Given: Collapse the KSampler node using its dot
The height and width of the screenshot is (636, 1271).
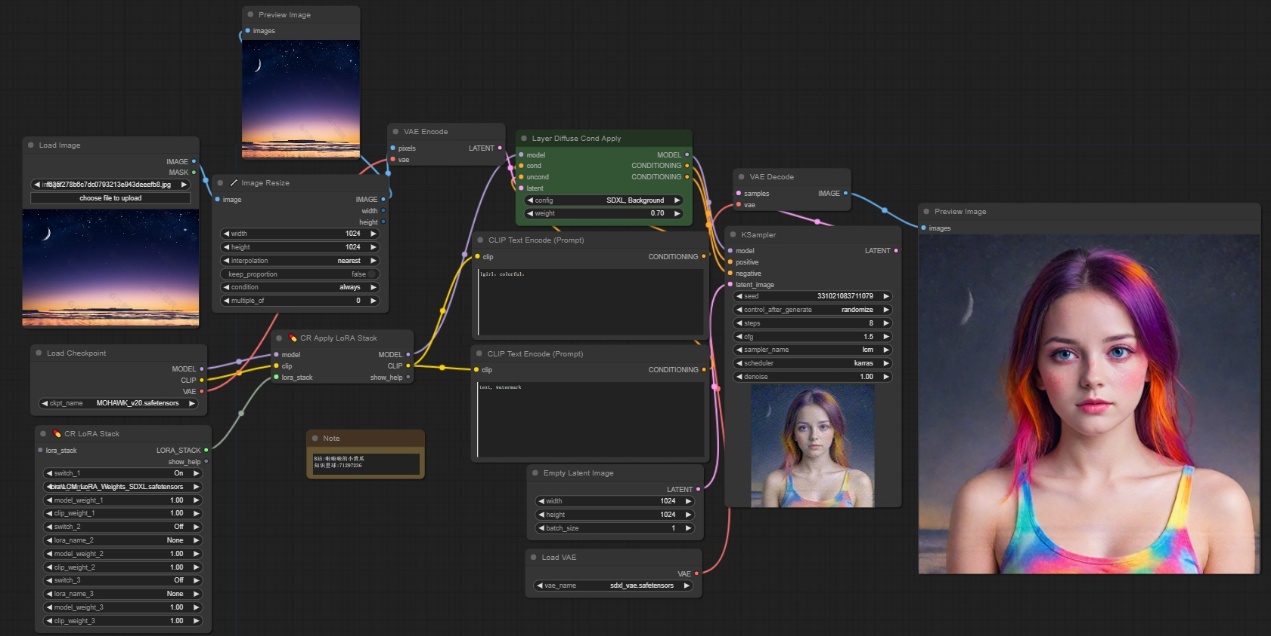Looking at the screenshot, I should 733,235.
